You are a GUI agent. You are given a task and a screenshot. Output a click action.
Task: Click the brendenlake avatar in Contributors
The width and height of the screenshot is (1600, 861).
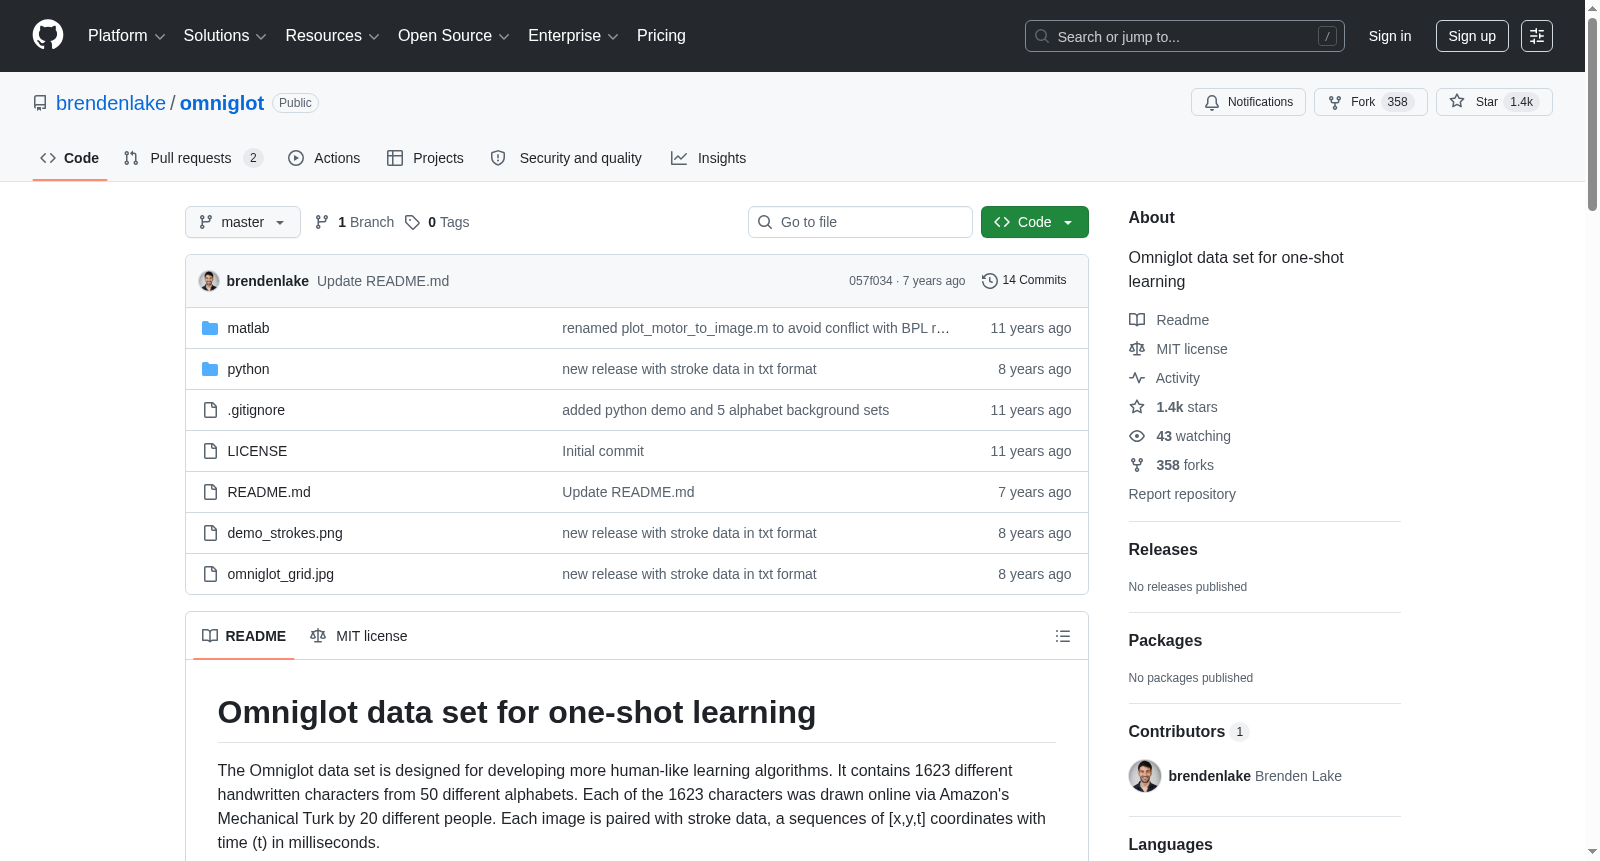pos(1145,776)
